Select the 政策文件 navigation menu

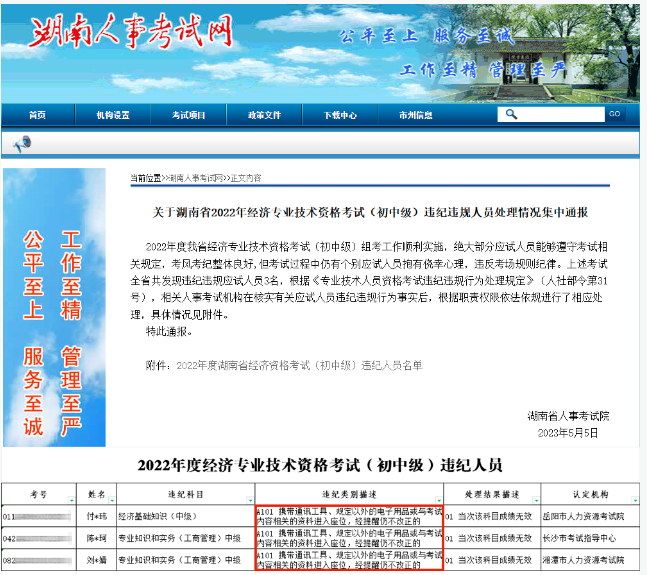pos(264,115)
